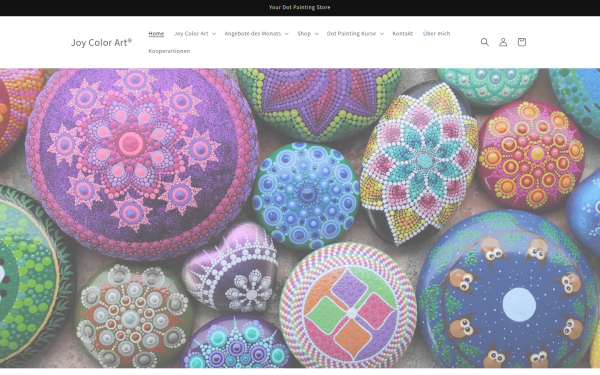Open the Über mich page

click(436, 34)
